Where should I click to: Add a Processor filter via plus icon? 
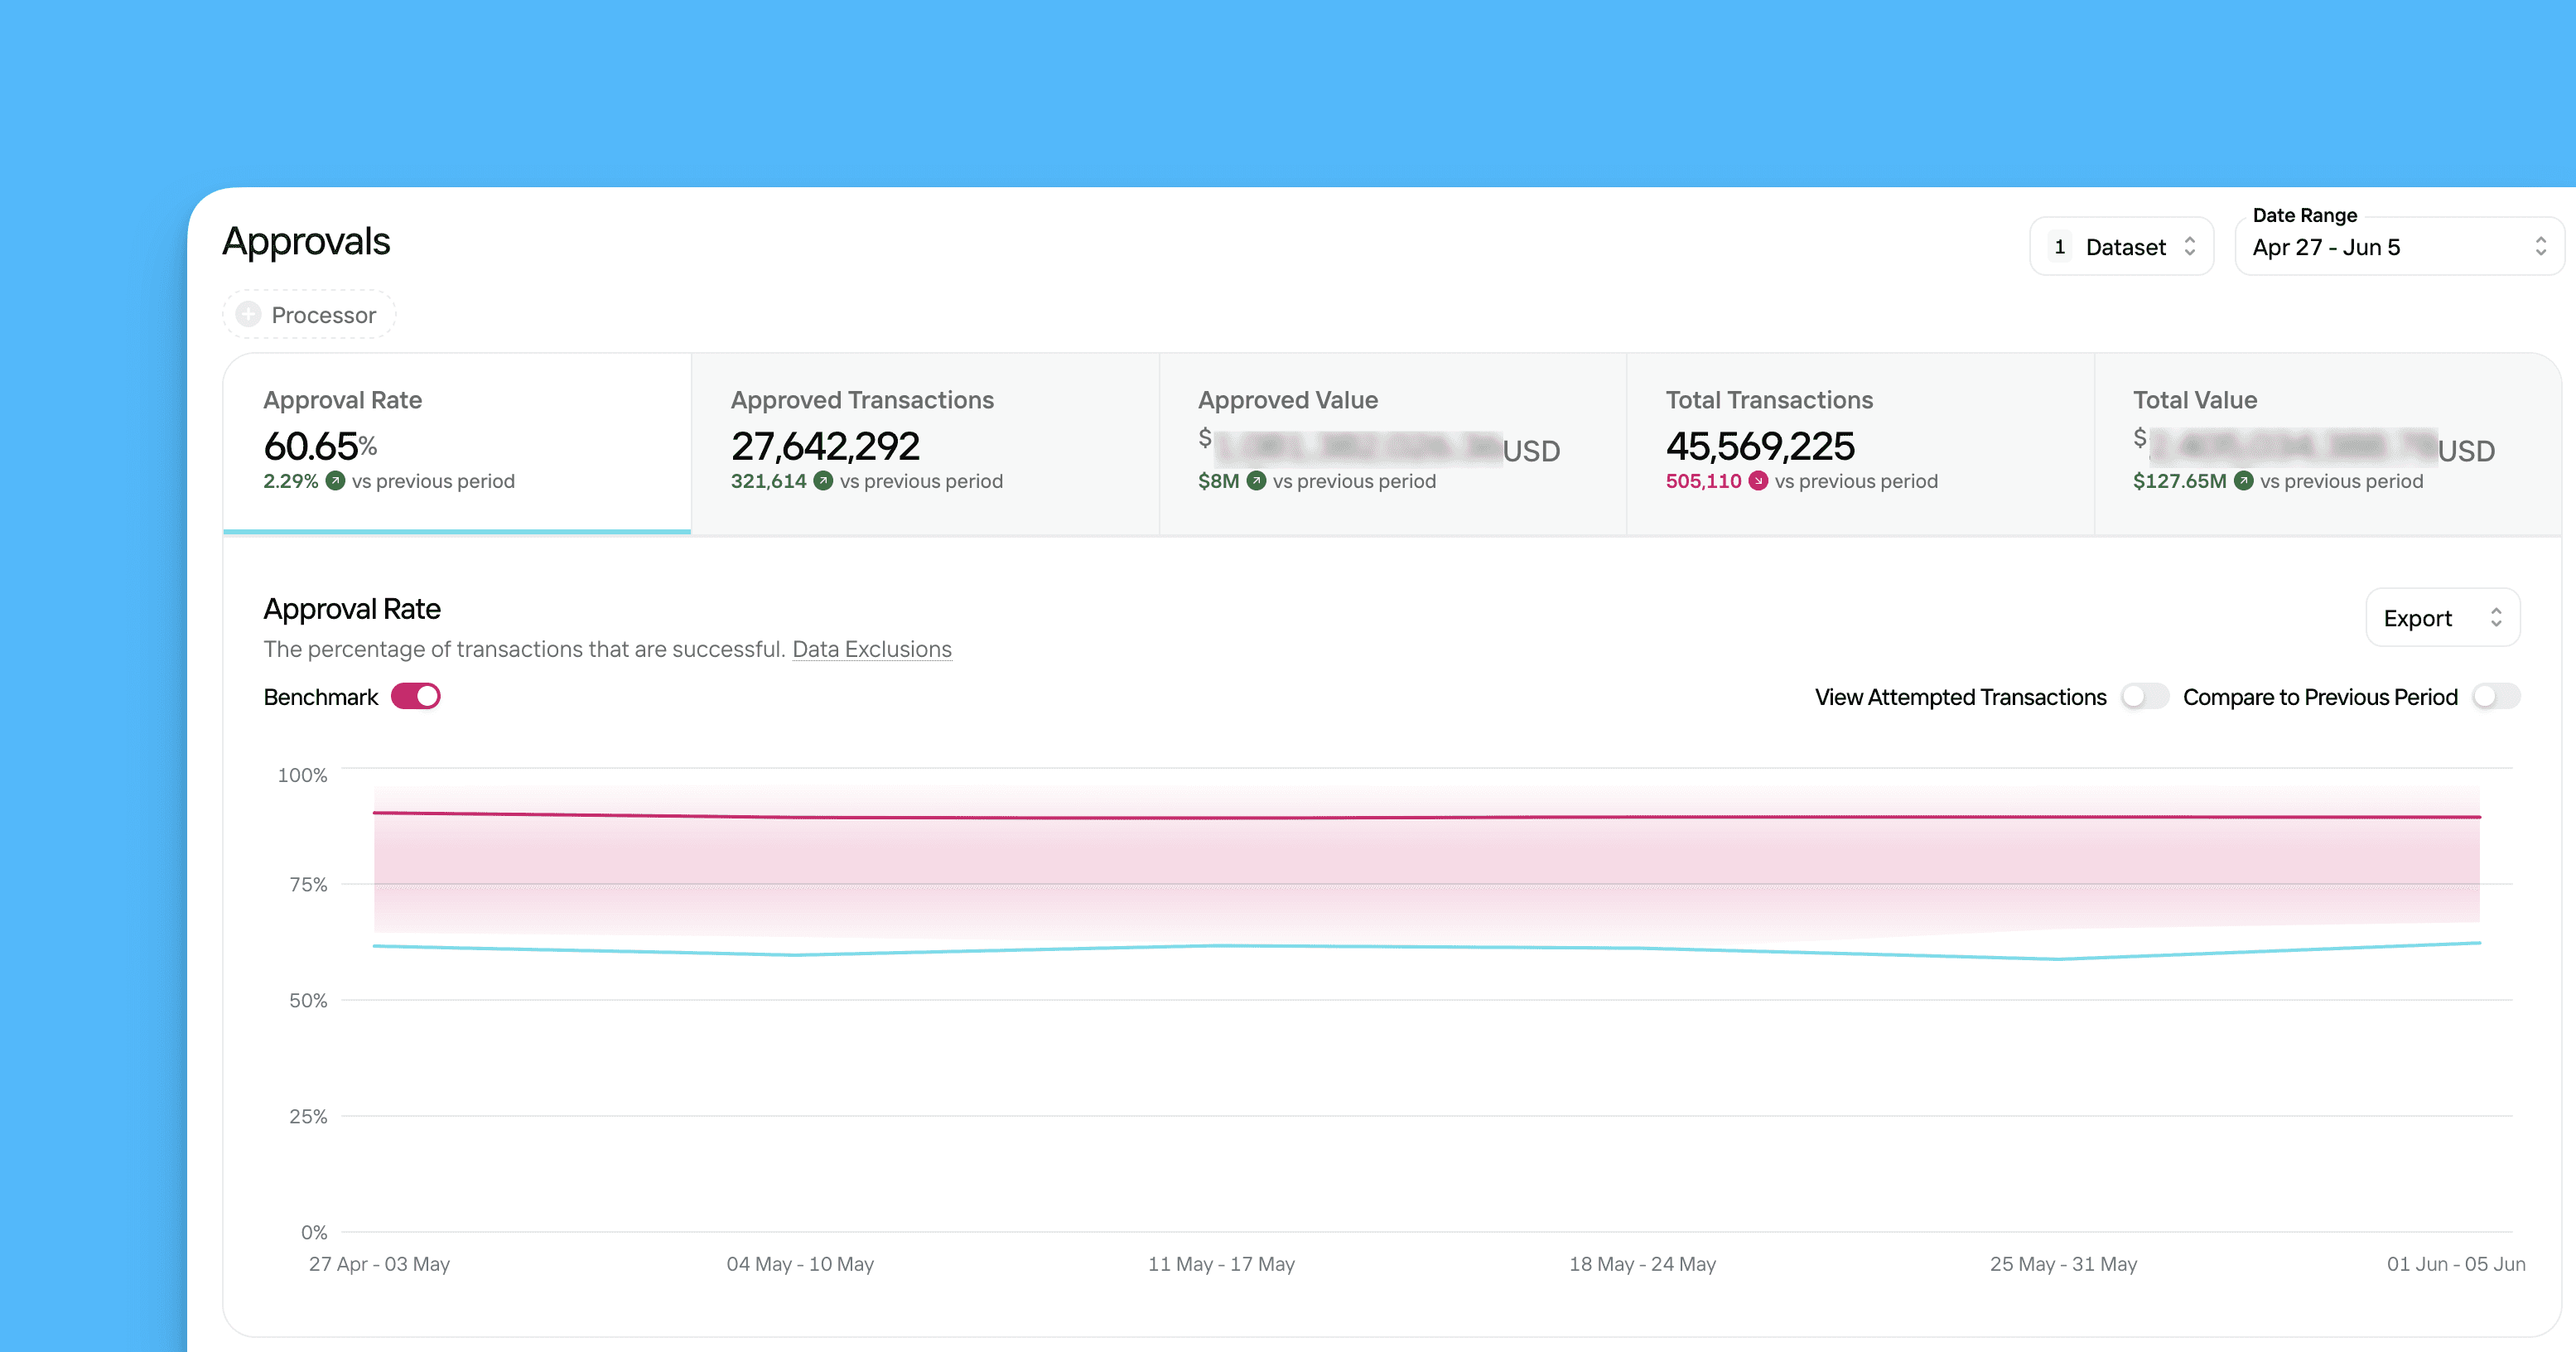(x=248, y=315)
